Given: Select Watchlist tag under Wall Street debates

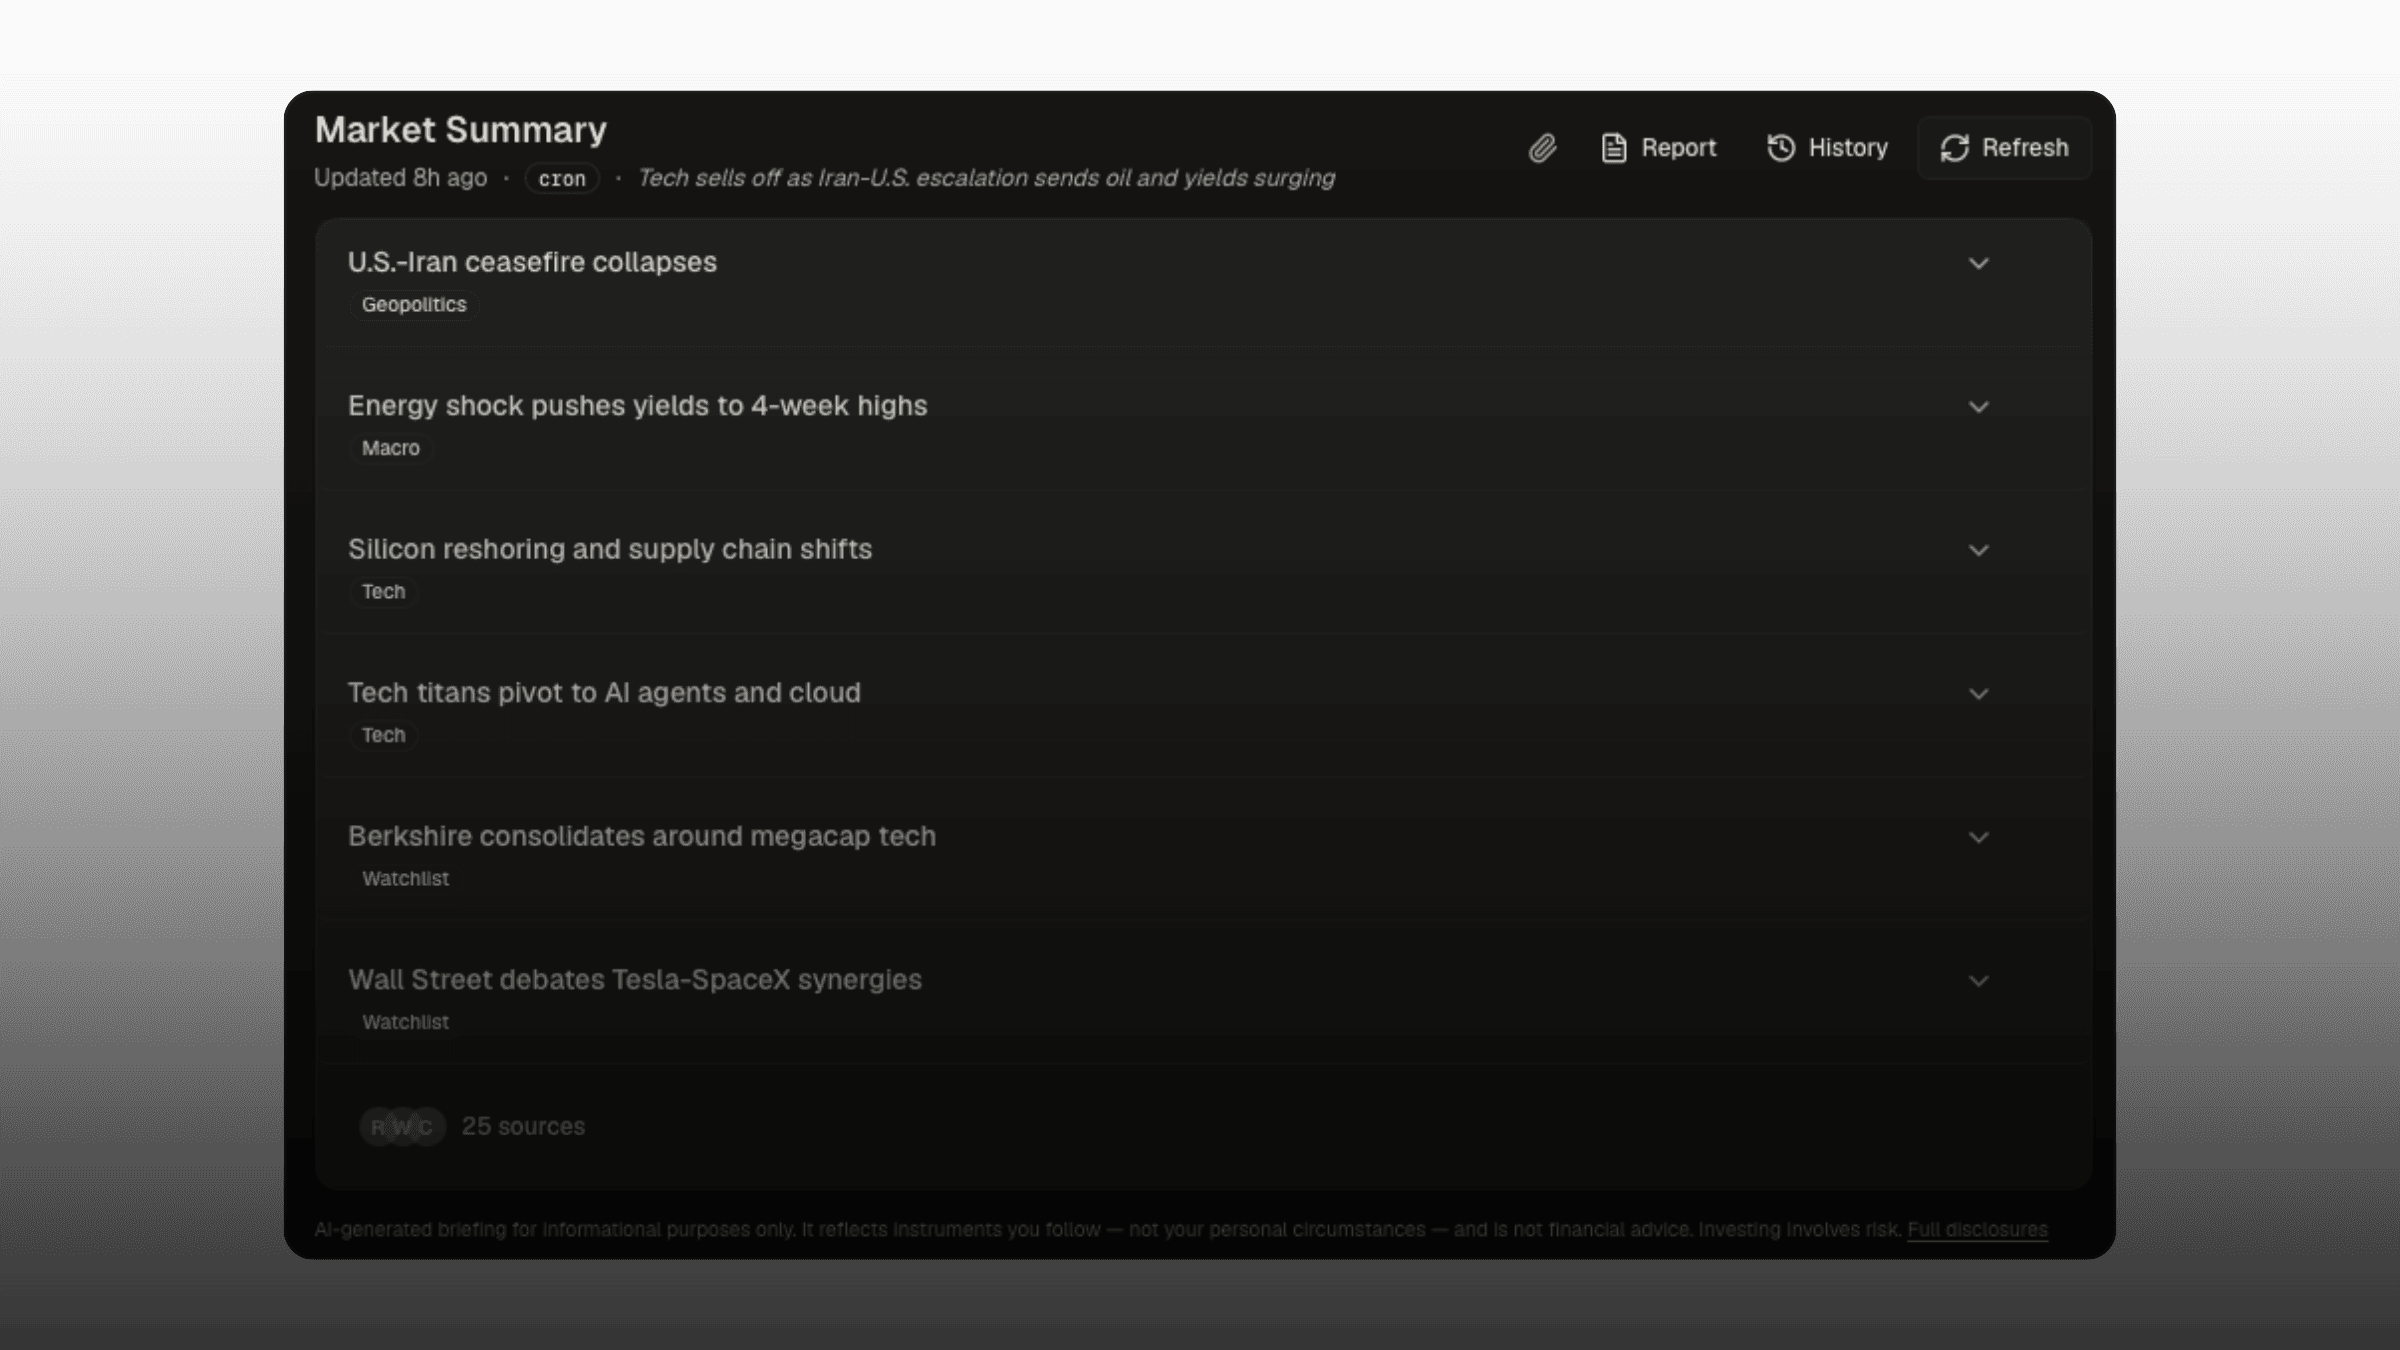Looking at the screenshot, I should pos(405,1022).
